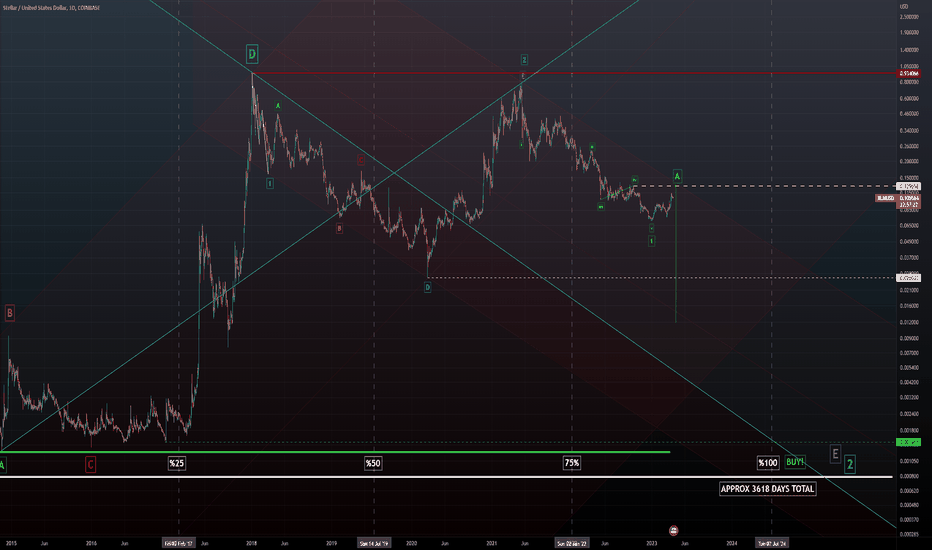Click the 2020 year label on time axis
Screen dimensions: 932x550
point(411,543)
